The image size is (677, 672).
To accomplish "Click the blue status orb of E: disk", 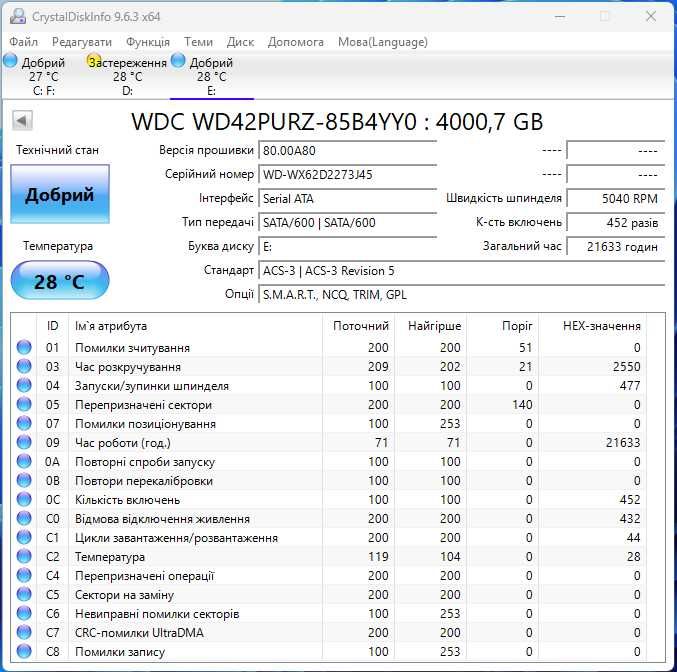I will pyautogui.click(x=178, y=61).
